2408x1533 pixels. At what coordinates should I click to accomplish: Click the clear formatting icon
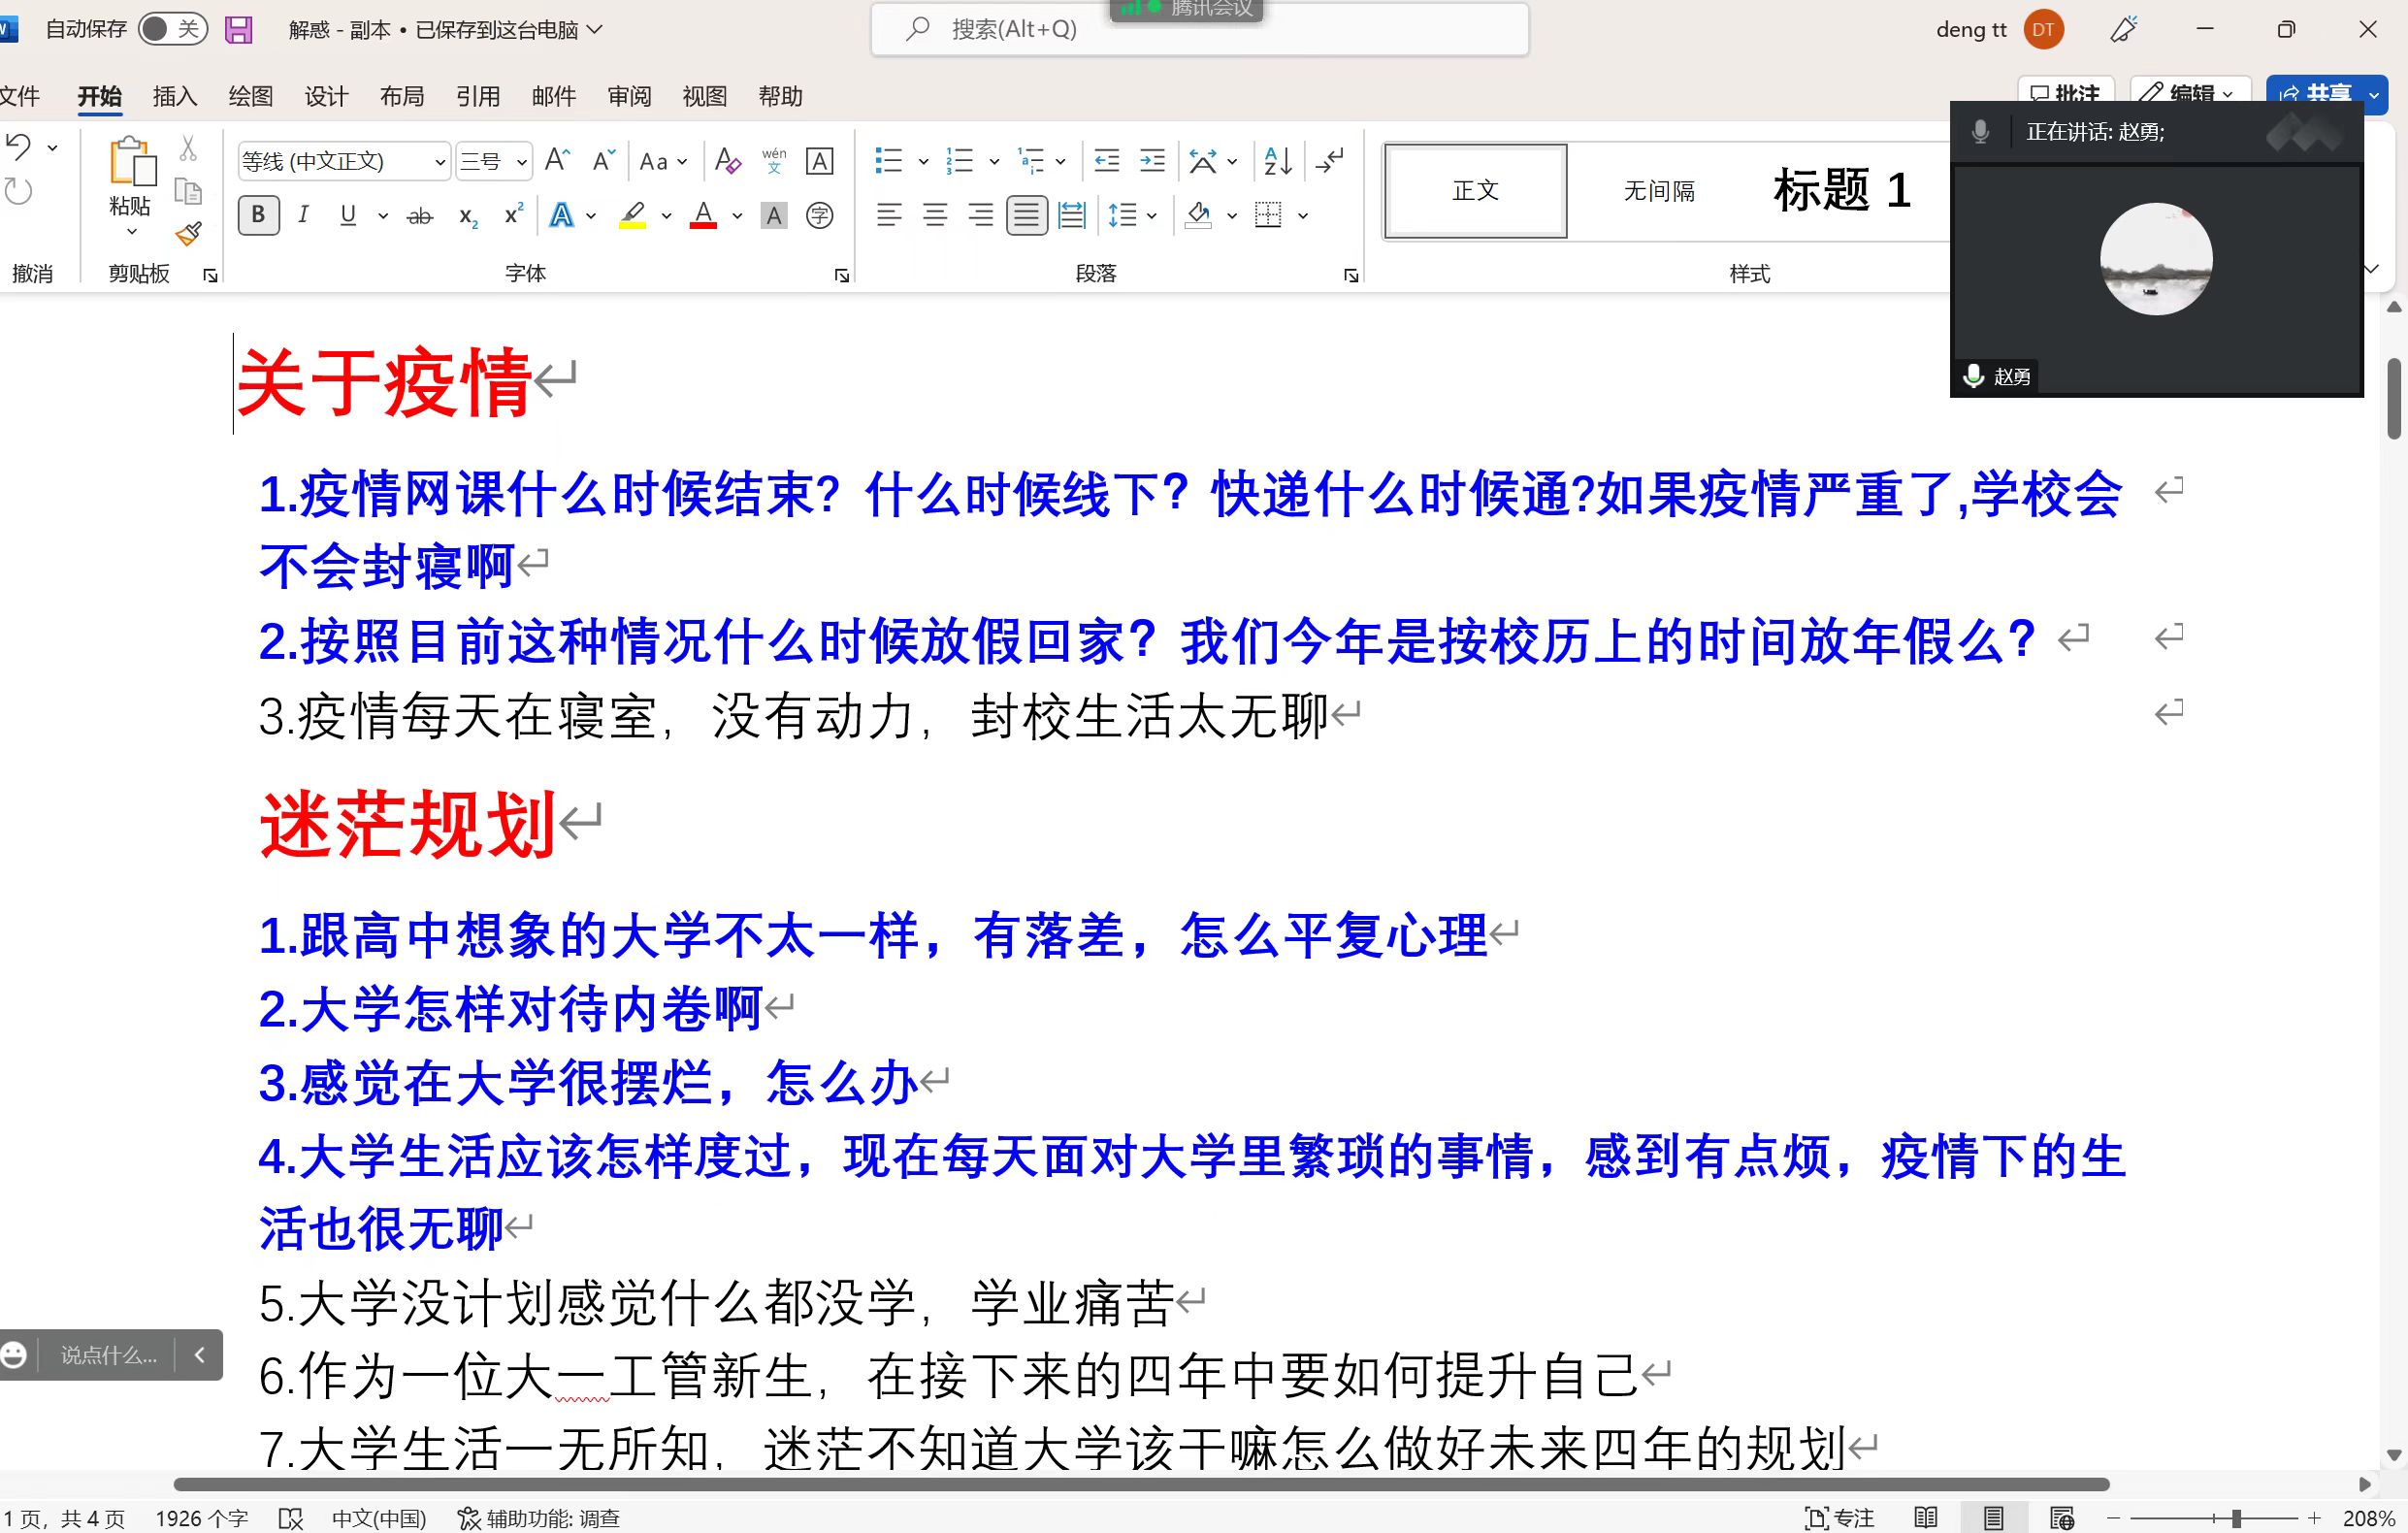tap(728, 161)
